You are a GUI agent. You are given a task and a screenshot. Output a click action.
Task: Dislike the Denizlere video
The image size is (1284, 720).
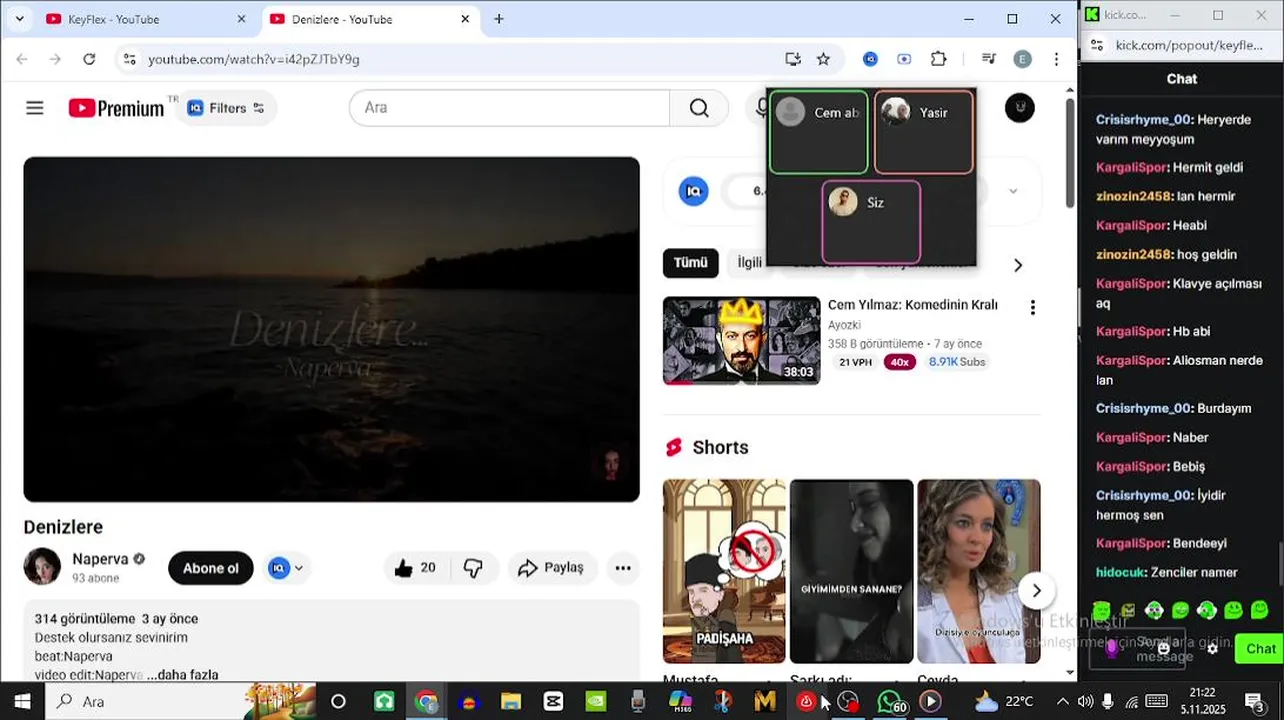coord(473,568)
